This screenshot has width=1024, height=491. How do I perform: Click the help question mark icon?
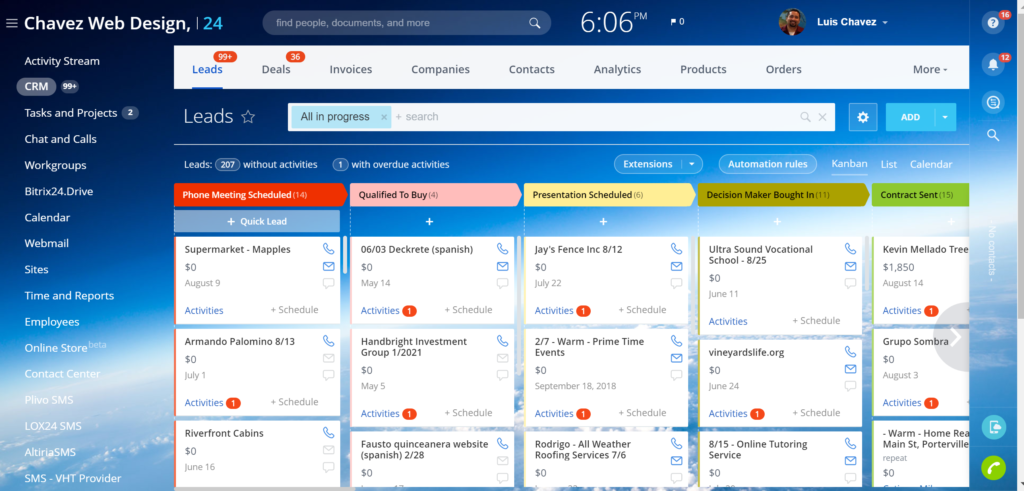[993, 23]
